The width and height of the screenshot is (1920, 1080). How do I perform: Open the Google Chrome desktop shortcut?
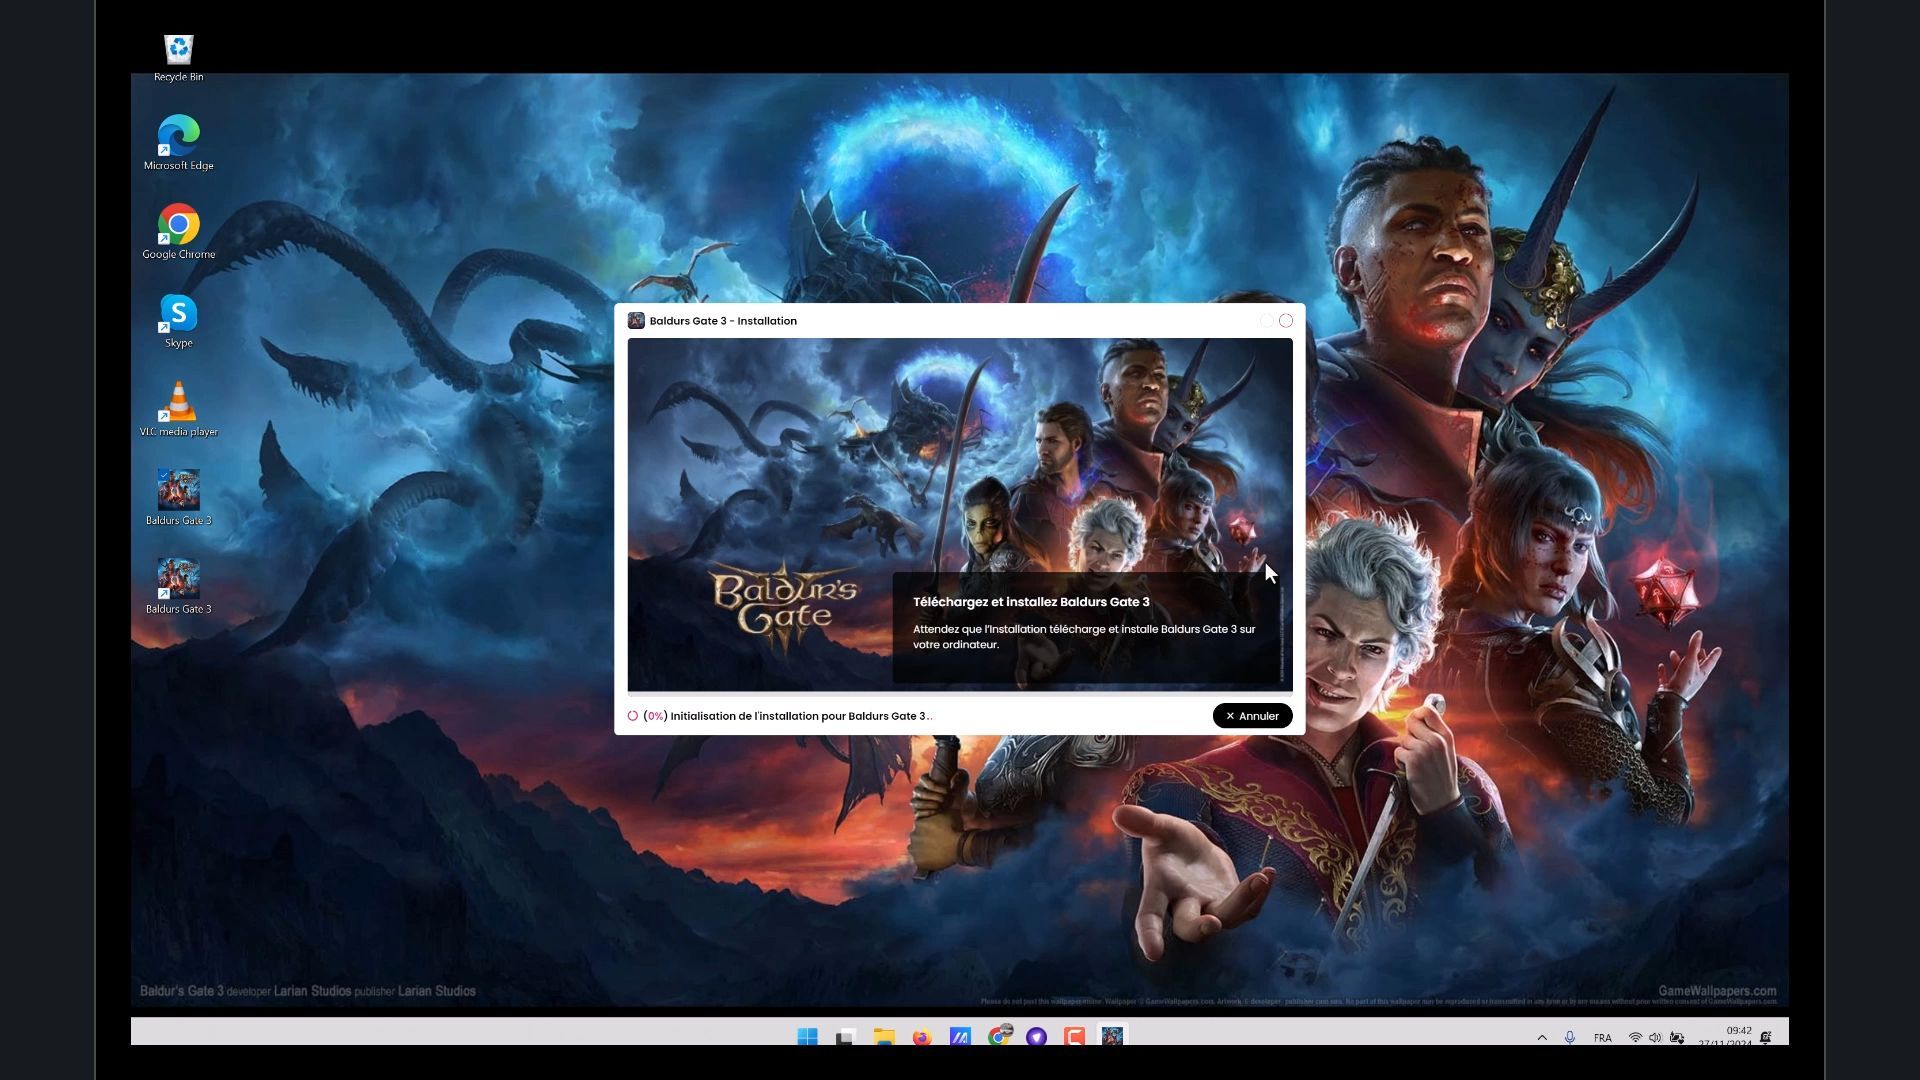(x=178, y=232)
